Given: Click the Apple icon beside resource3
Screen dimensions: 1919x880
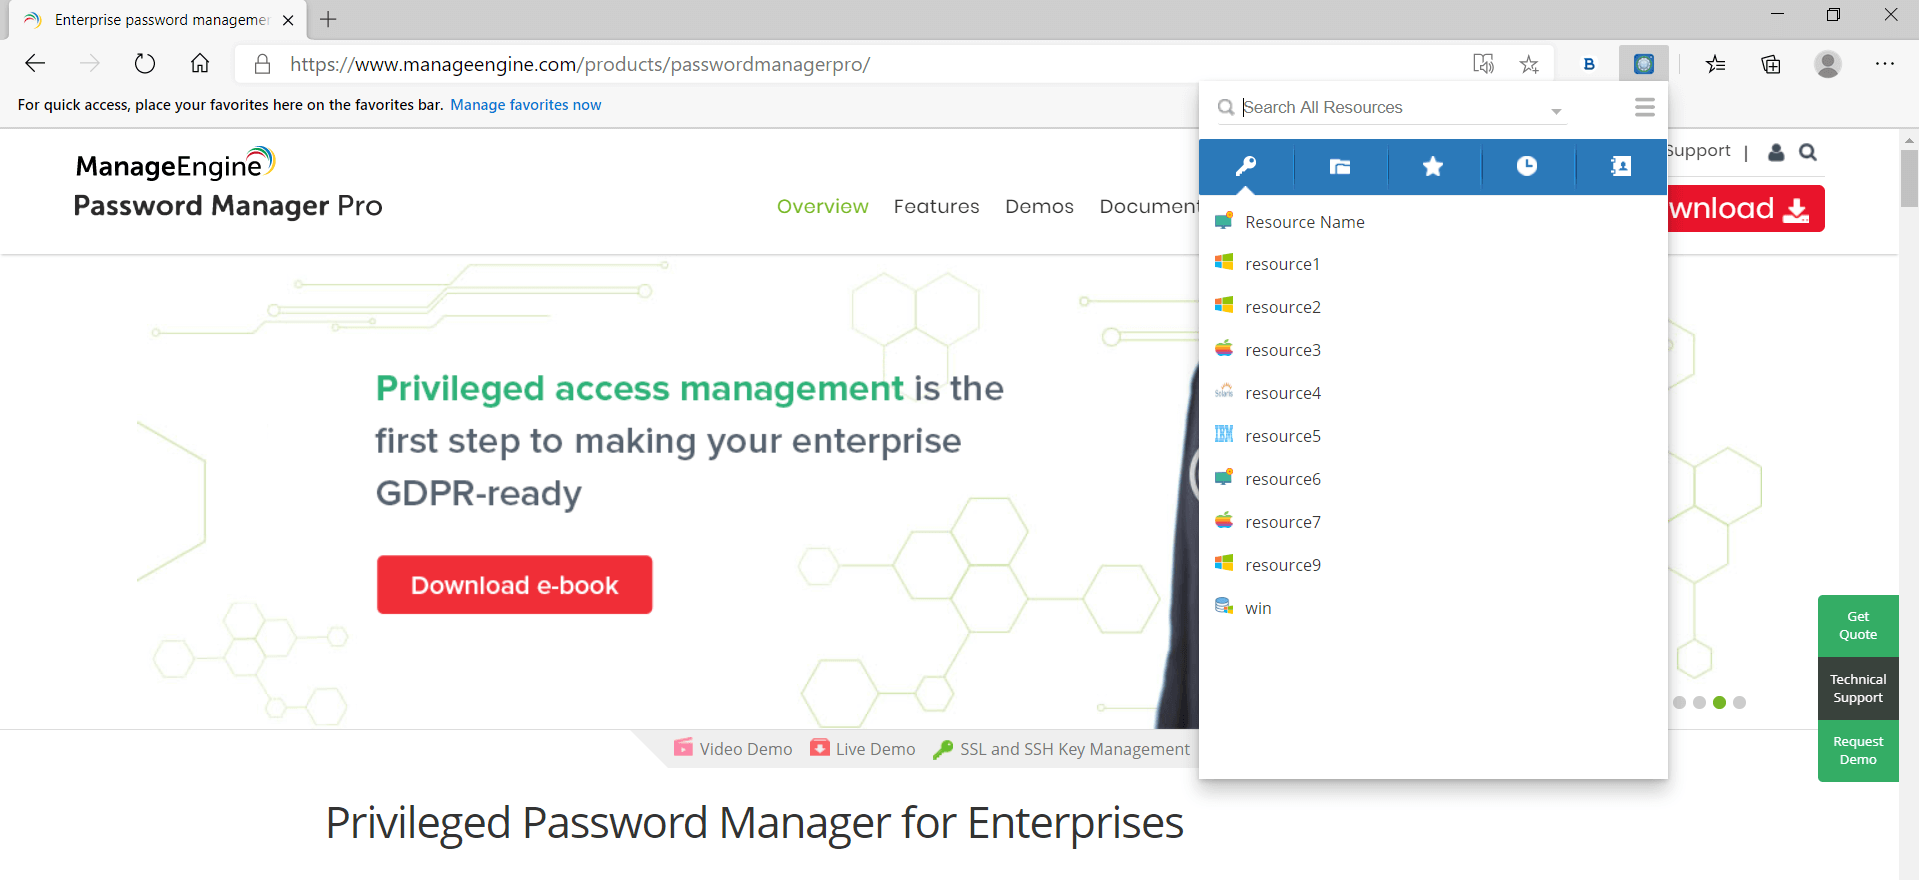Looking at the screenshot, I should coord(1224,348).
